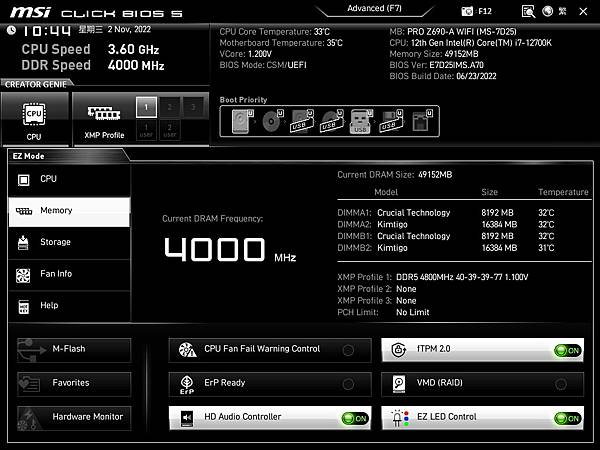Click the clock icon beside the time
This screenshot has width=600, height=450.
click(x=11, y=30)
